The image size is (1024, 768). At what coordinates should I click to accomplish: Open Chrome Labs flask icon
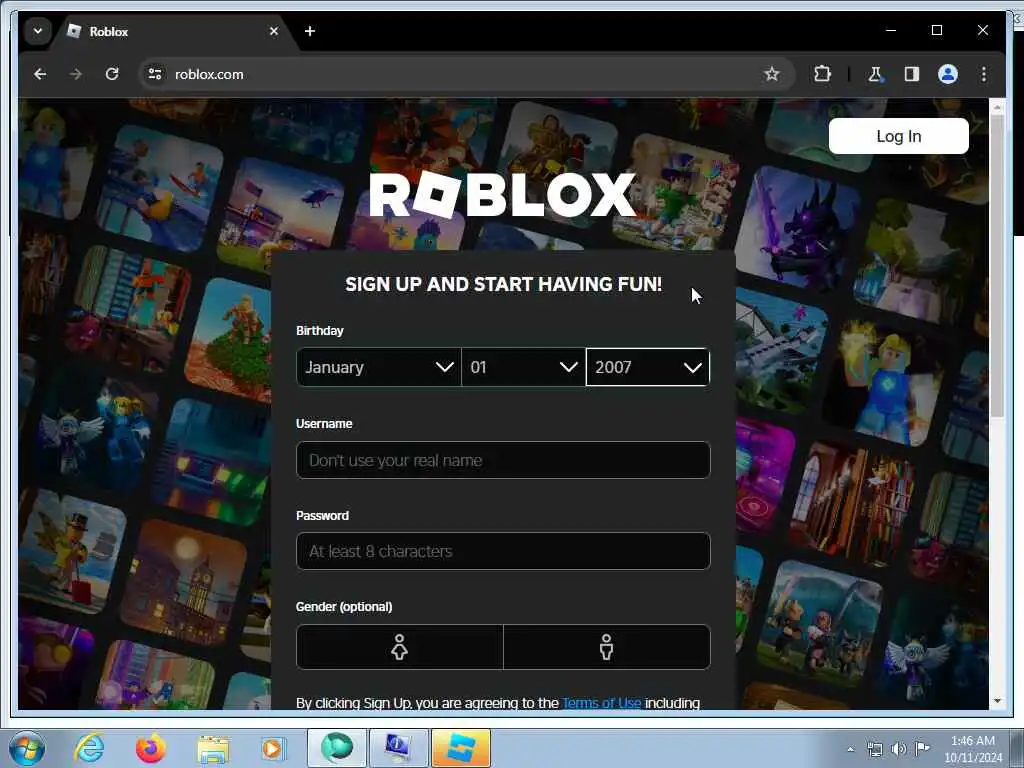(x=875, y=74)
